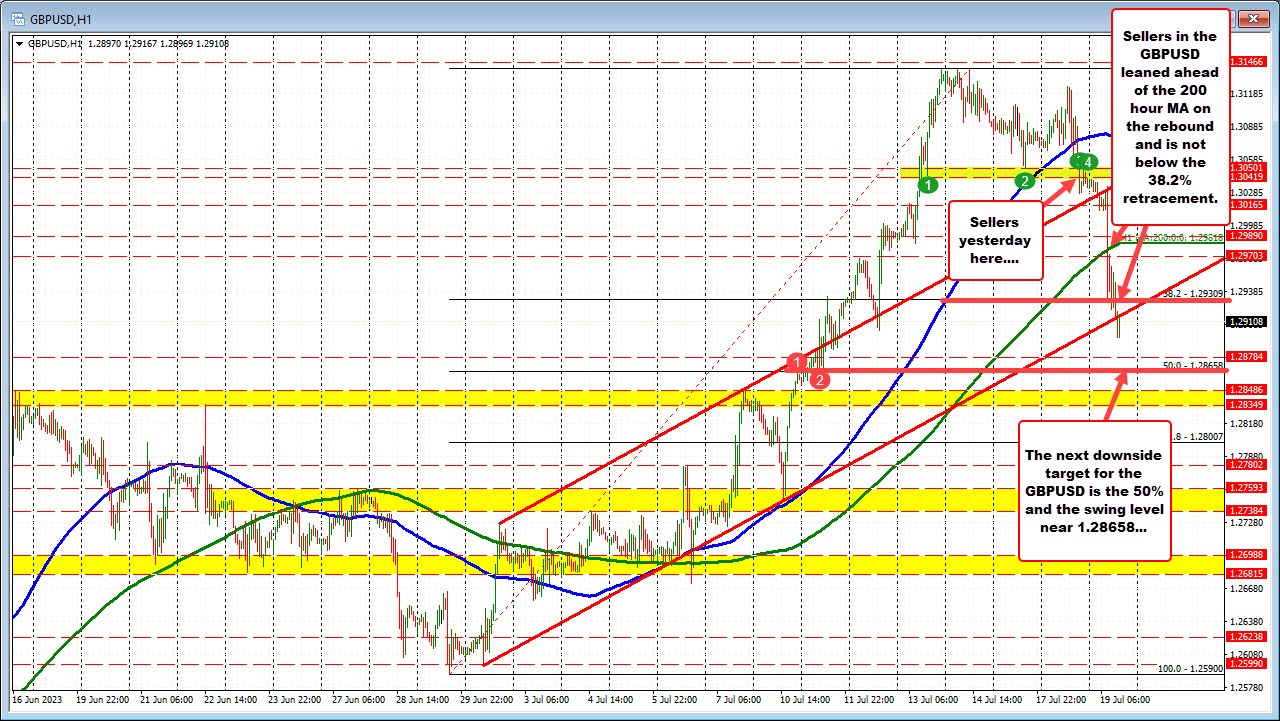The width and height of the screenshot is (1280, 721).
Task: Select the 1.29703 red price label
Action: click(1247, 256)
